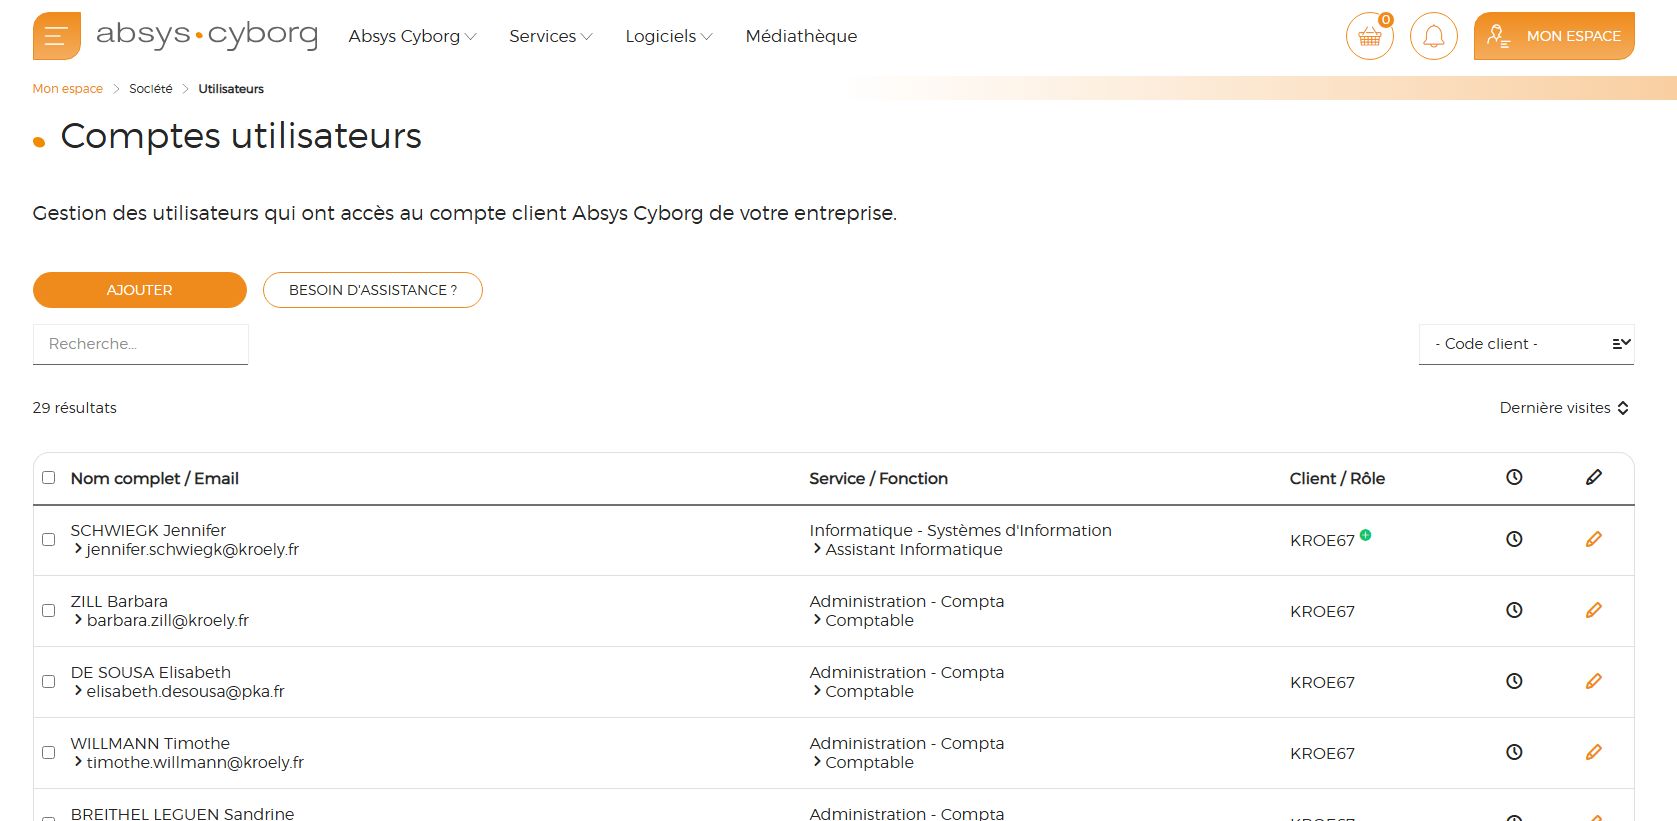Toggle the select-all users checkbox

[x=48, y=477]
